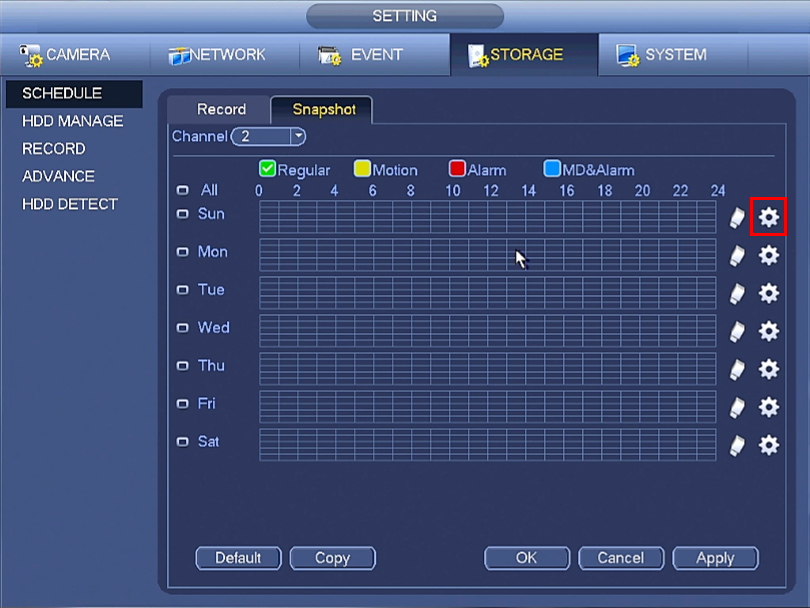This screenshot has width=810, height=608.
Task: Click the Default button
Action: point(238,558)
